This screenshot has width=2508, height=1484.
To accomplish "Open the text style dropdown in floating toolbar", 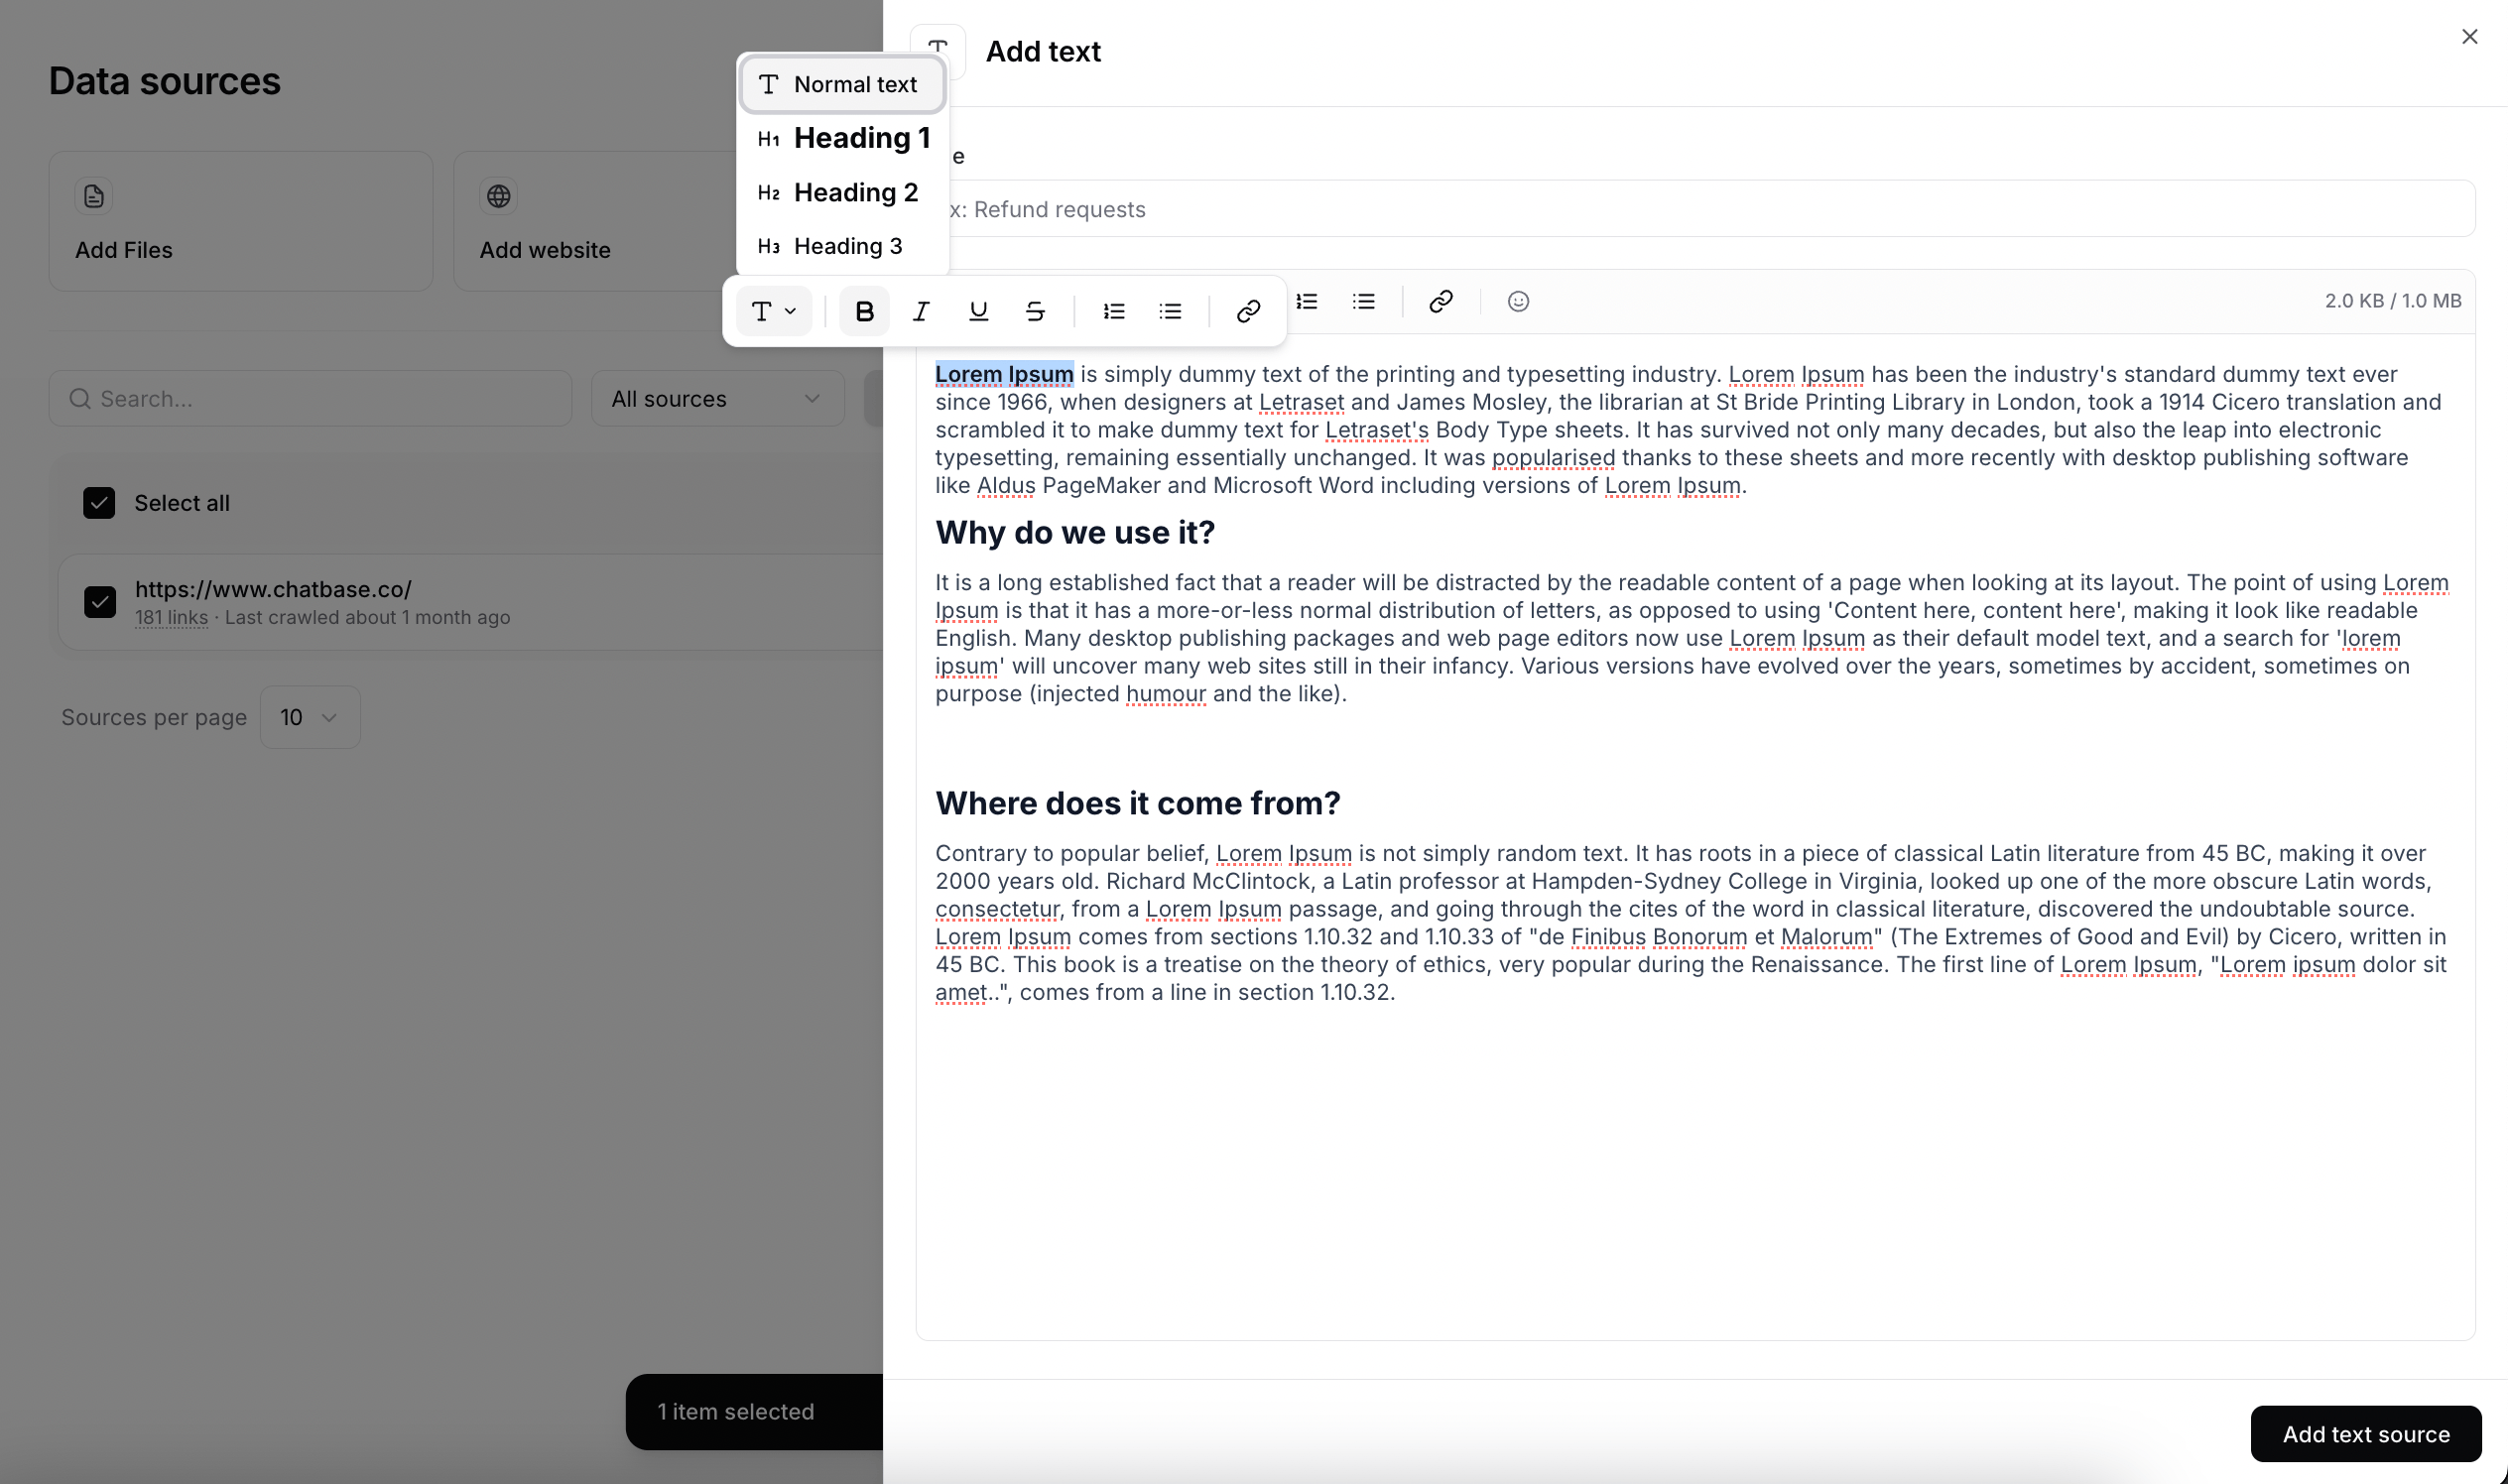I will [x=774, y=311].
